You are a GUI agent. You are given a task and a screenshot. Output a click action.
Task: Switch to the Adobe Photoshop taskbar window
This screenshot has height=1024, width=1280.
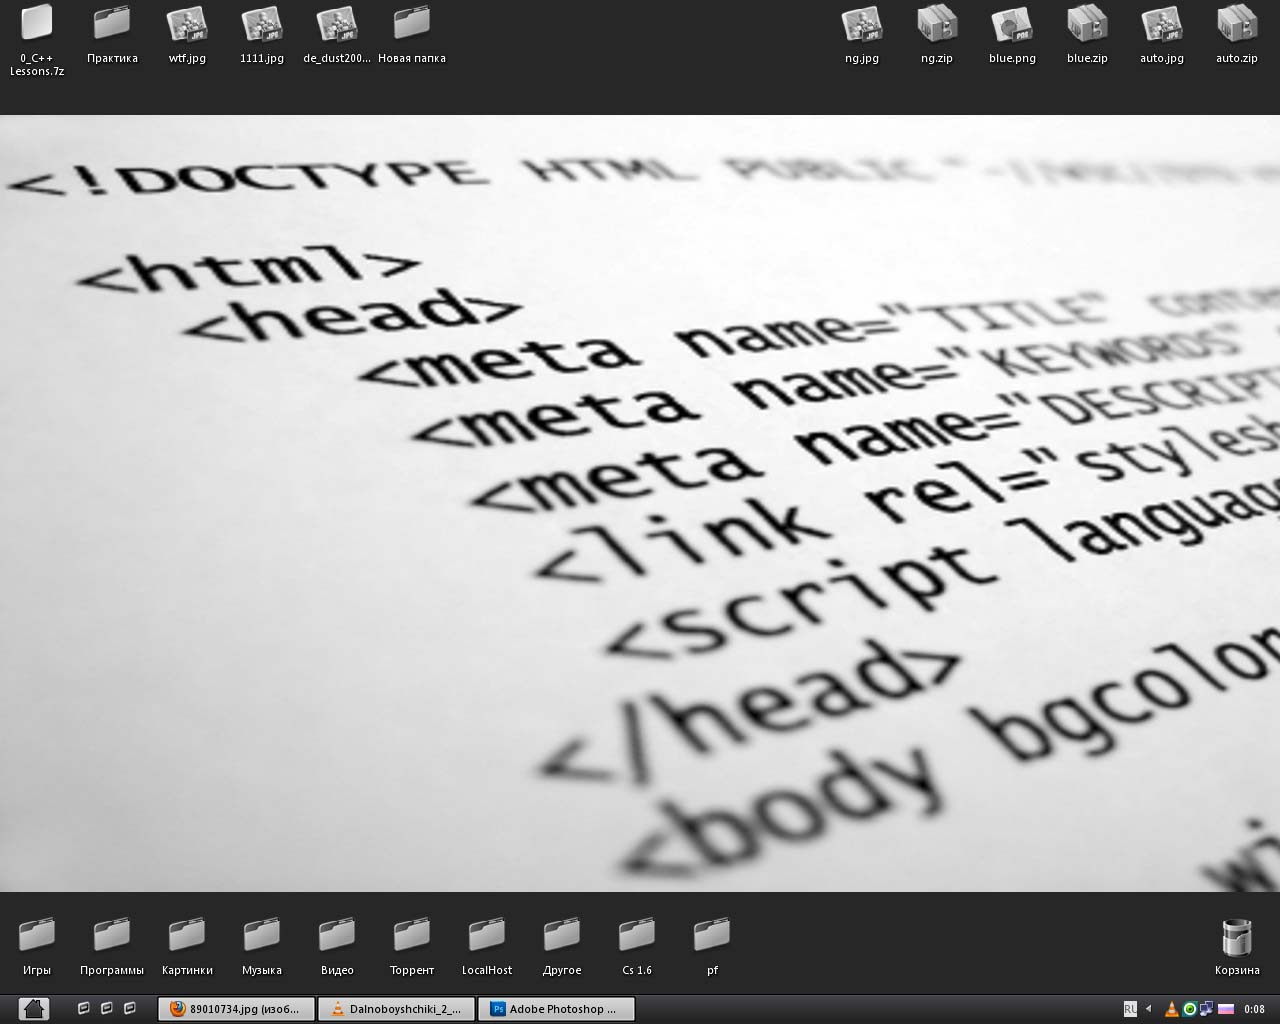[x=556, y=1009]
